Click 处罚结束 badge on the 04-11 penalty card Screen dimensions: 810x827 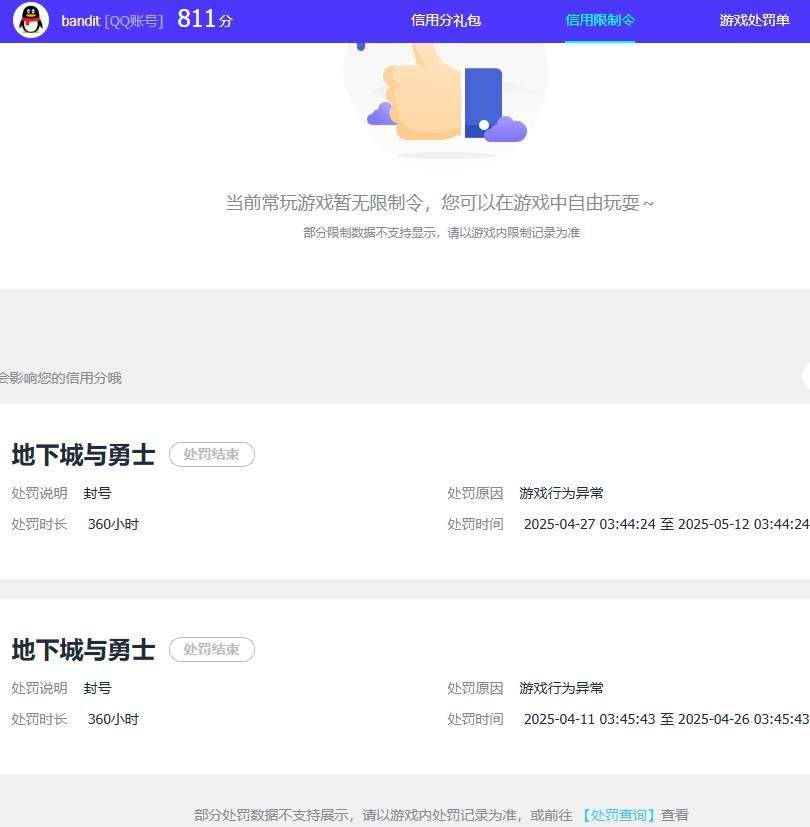point(211,650)
